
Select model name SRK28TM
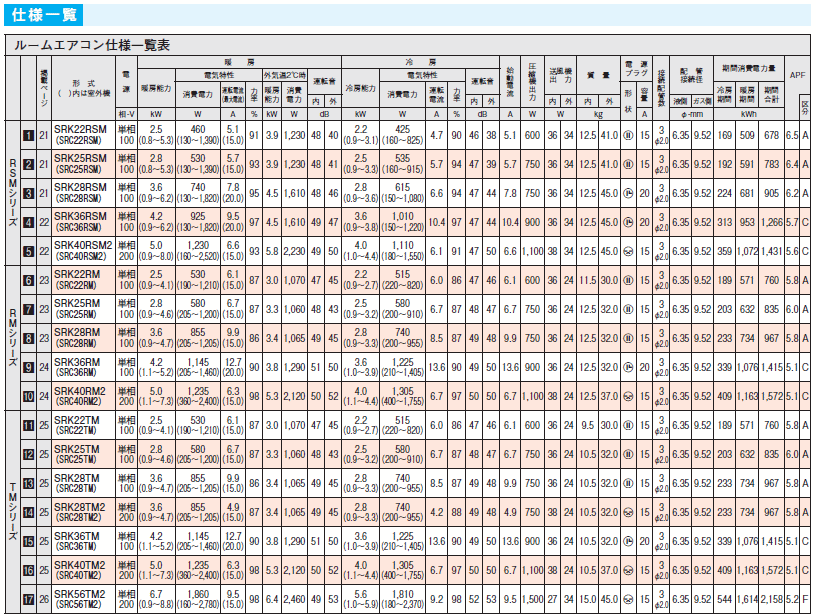(x=76, y=478)
